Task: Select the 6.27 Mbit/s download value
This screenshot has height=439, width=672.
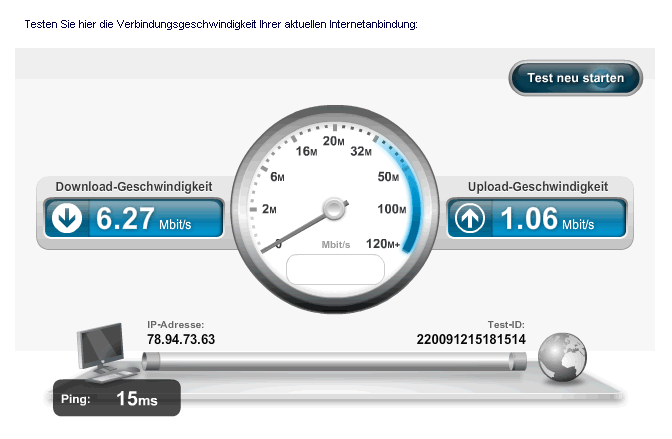Action: (x=143, y=218)
